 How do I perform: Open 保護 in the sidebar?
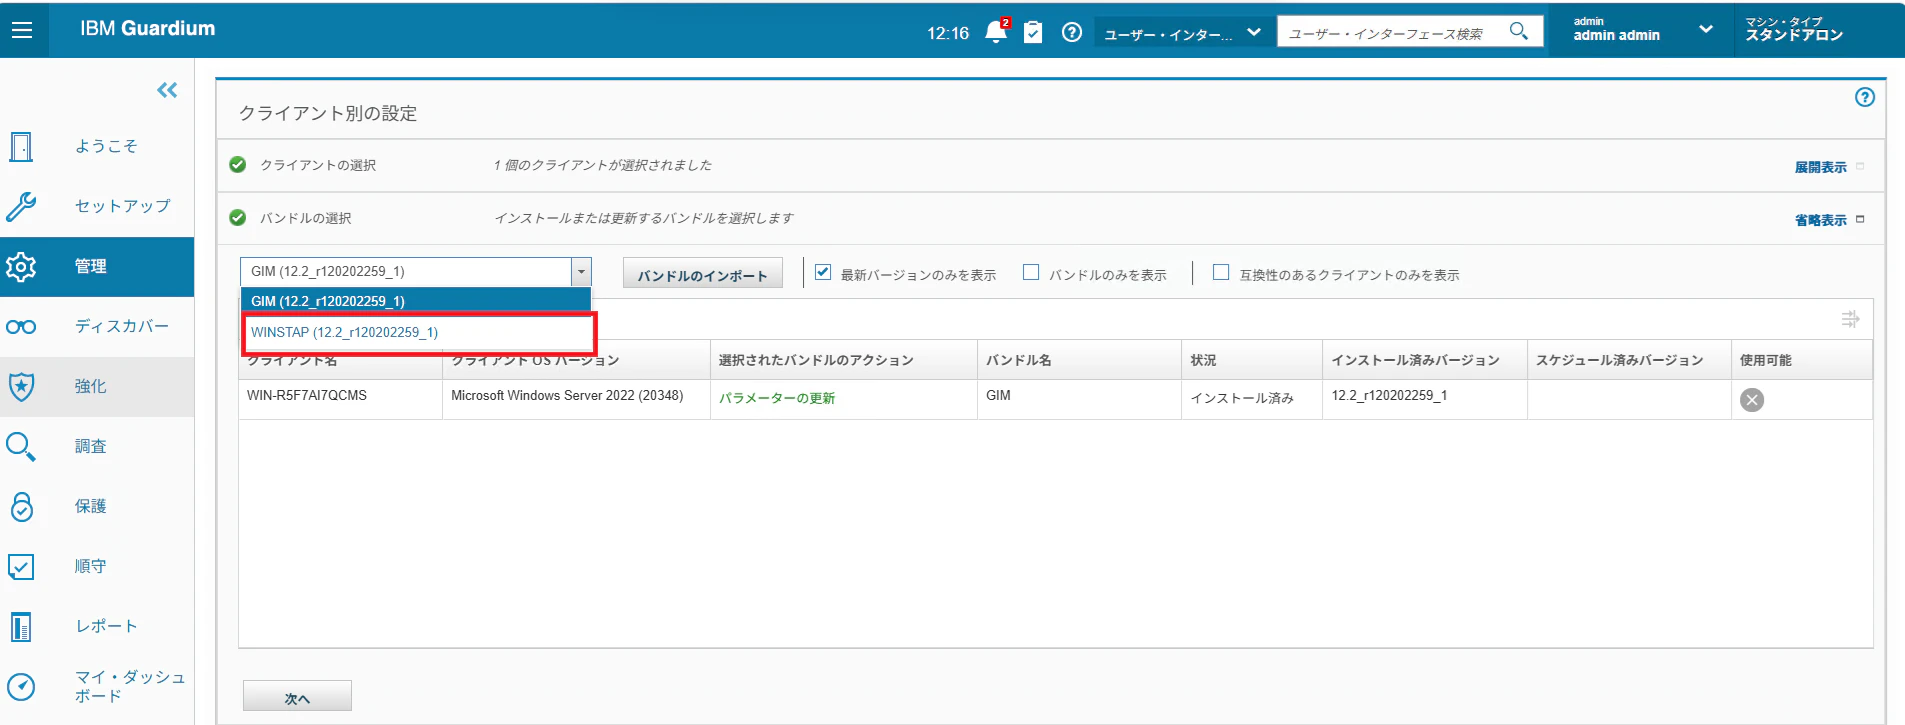tap(91, 506)
